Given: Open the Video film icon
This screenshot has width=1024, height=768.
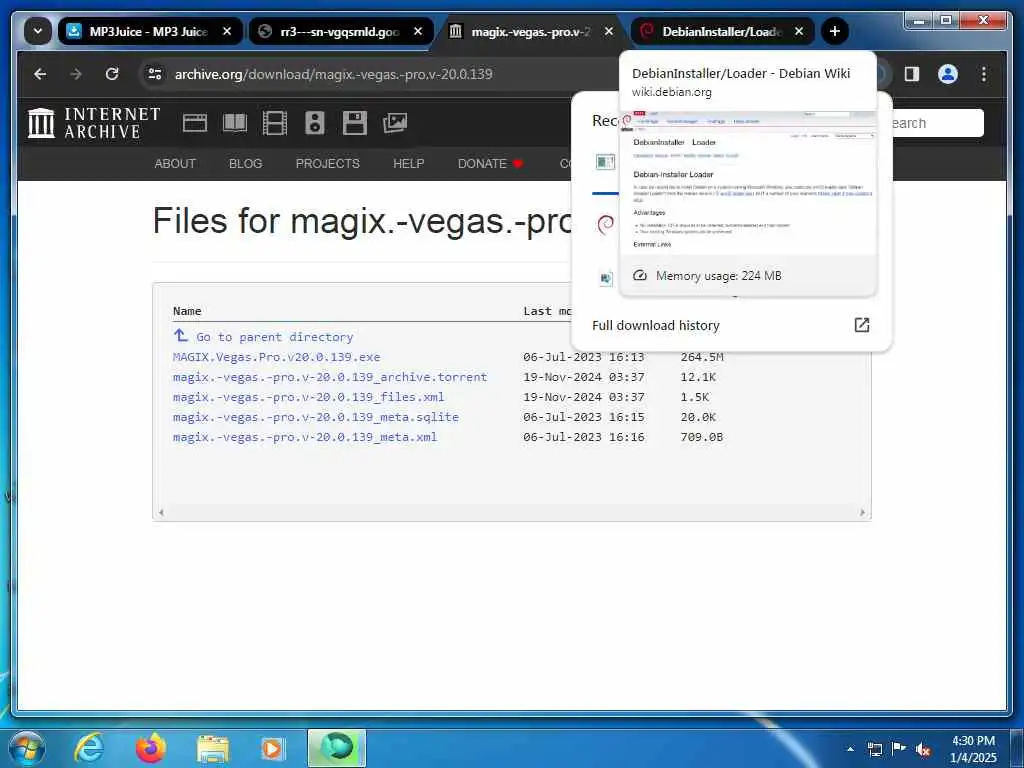Looking at the screenshot, I should [x=274, y=123].
